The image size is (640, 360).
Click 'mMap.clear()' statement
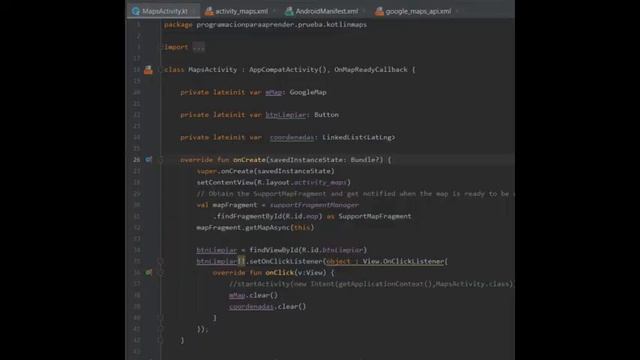pos(253,295)
